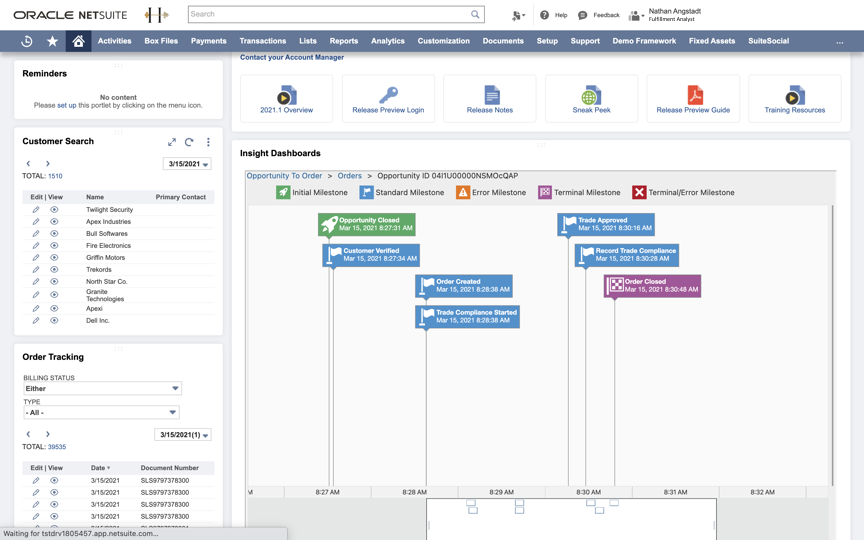
Task: Open the Feedback speech bubble icon
Action: tap(582, 15)
